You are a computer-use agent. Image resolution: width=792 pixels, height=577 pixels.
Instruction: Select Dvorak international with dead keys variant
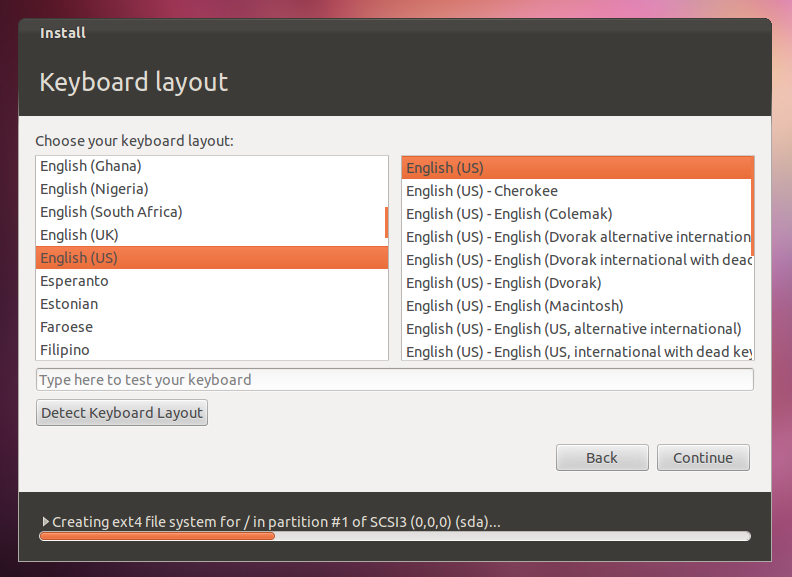tap(576, 260)
